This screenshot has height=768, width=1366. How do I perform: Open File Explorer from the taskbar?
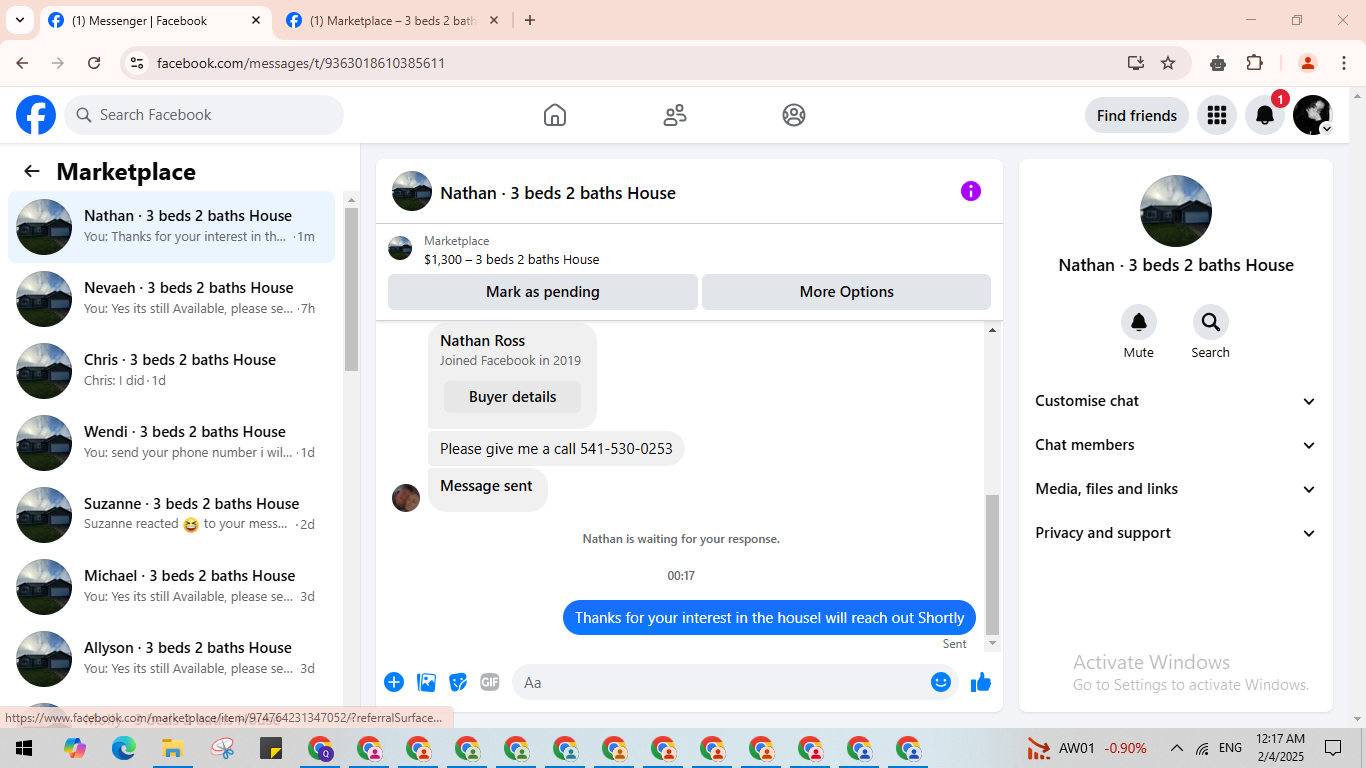pos(173,748)
